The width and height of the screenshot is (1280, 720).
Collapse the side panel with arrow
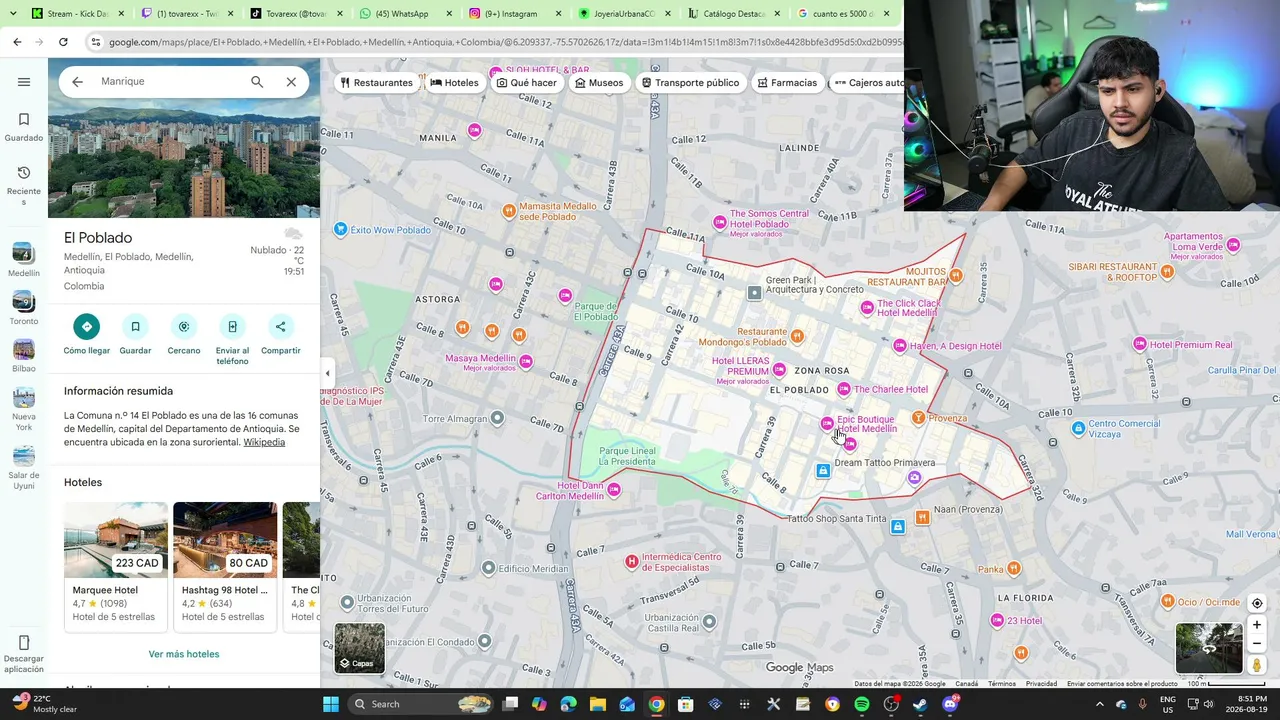click(327, 374)
